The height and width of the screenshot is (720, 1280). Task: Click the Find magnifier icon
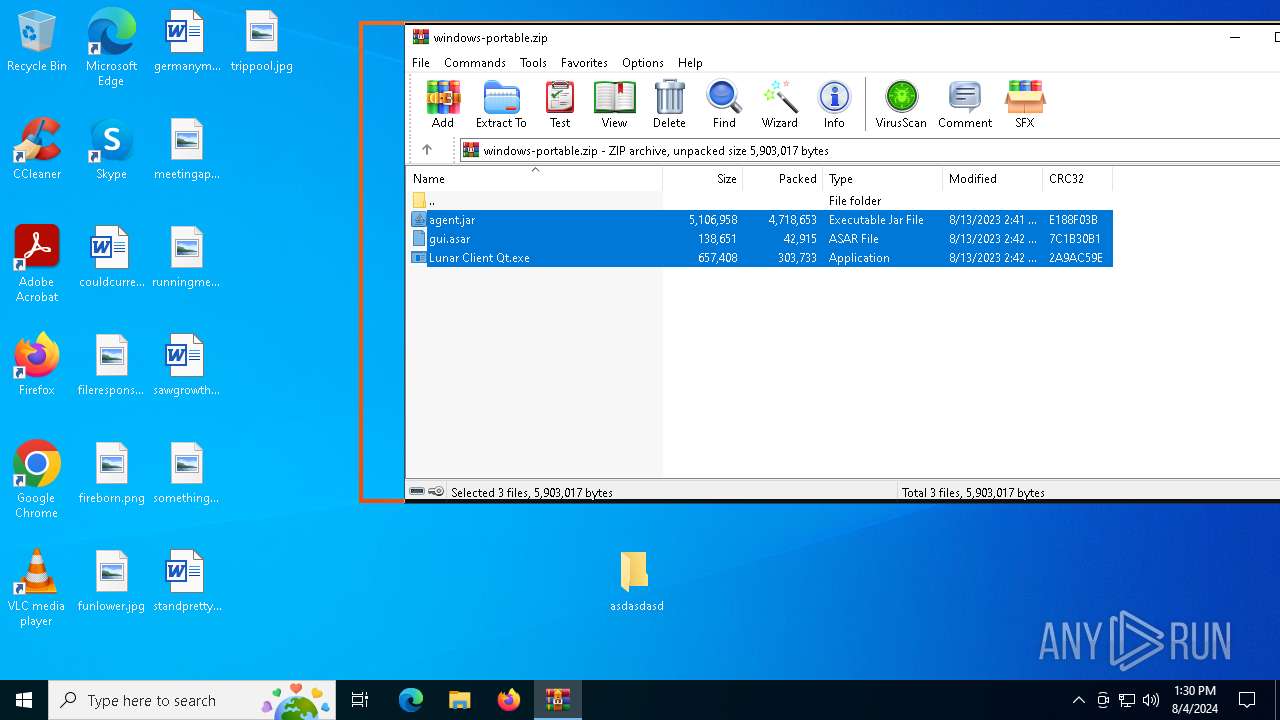724,105
